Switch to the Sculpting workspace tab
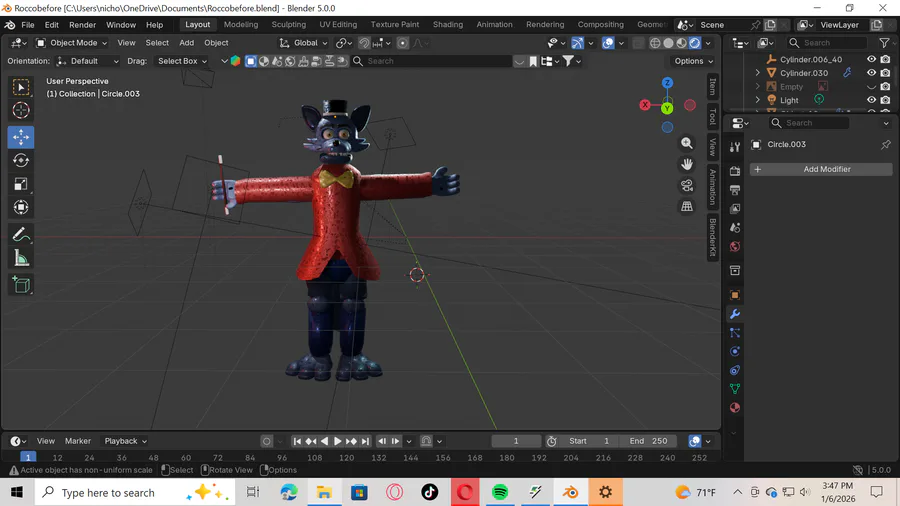 pyautogui.click(x=288, y=25)
